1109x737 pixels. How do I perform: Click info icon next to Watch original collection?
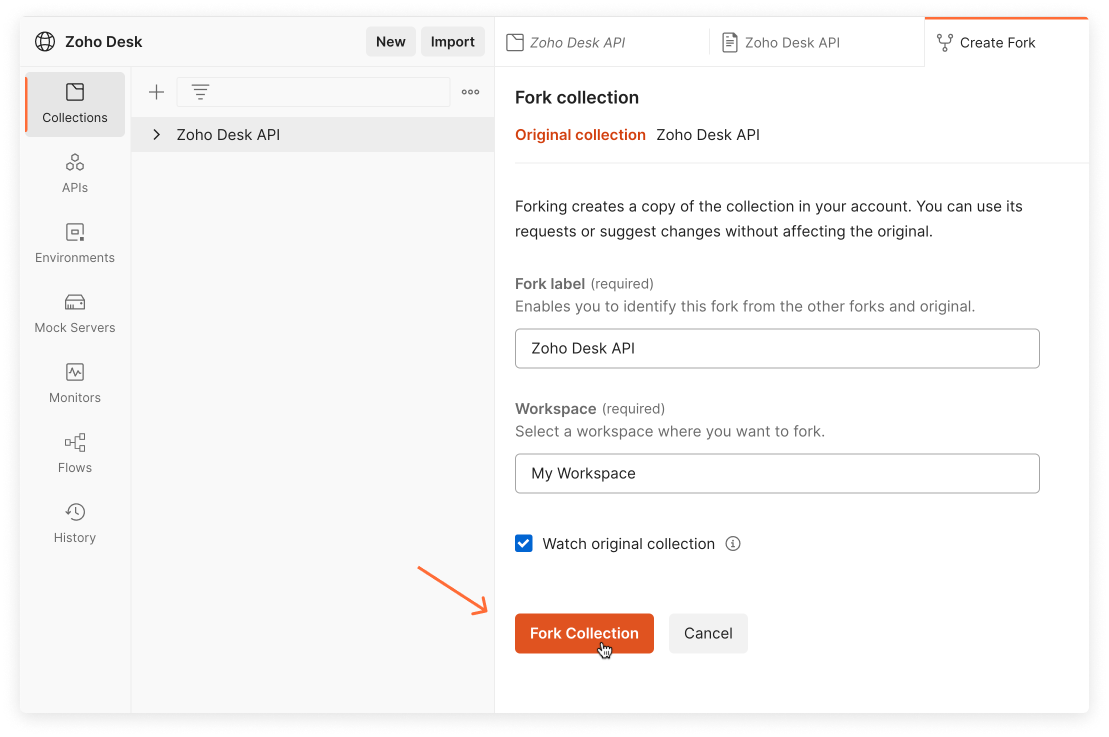pos(733,544)
